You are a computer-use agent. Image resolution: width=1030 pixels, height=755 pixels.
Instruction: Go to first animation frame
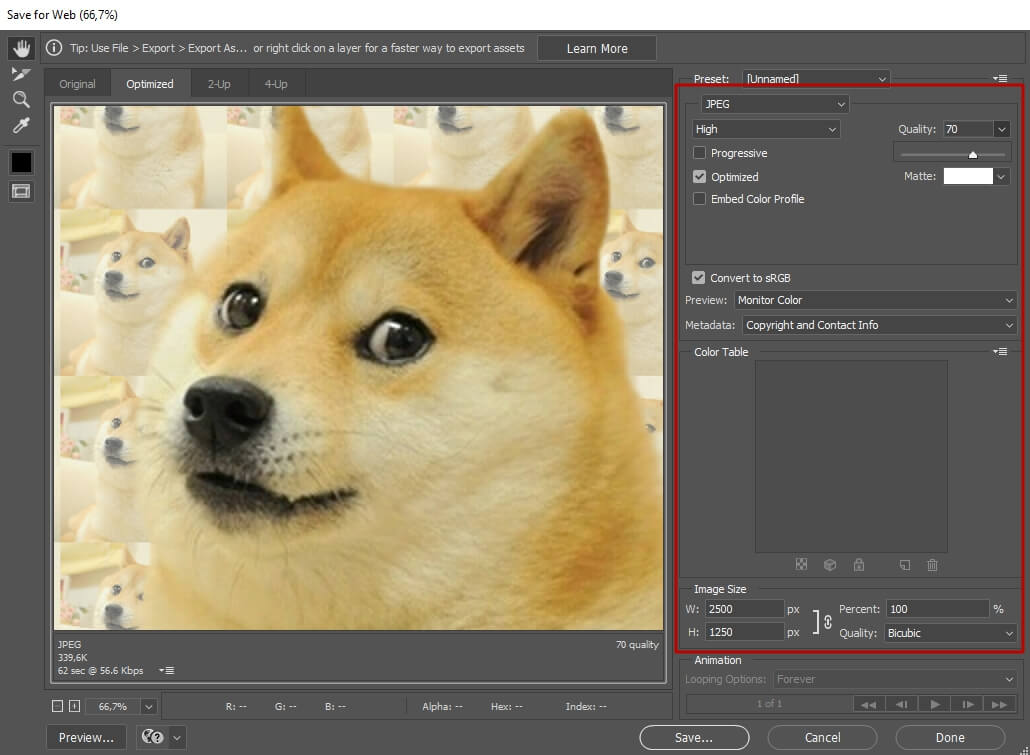pyautogui.click(x=868, y=704)
